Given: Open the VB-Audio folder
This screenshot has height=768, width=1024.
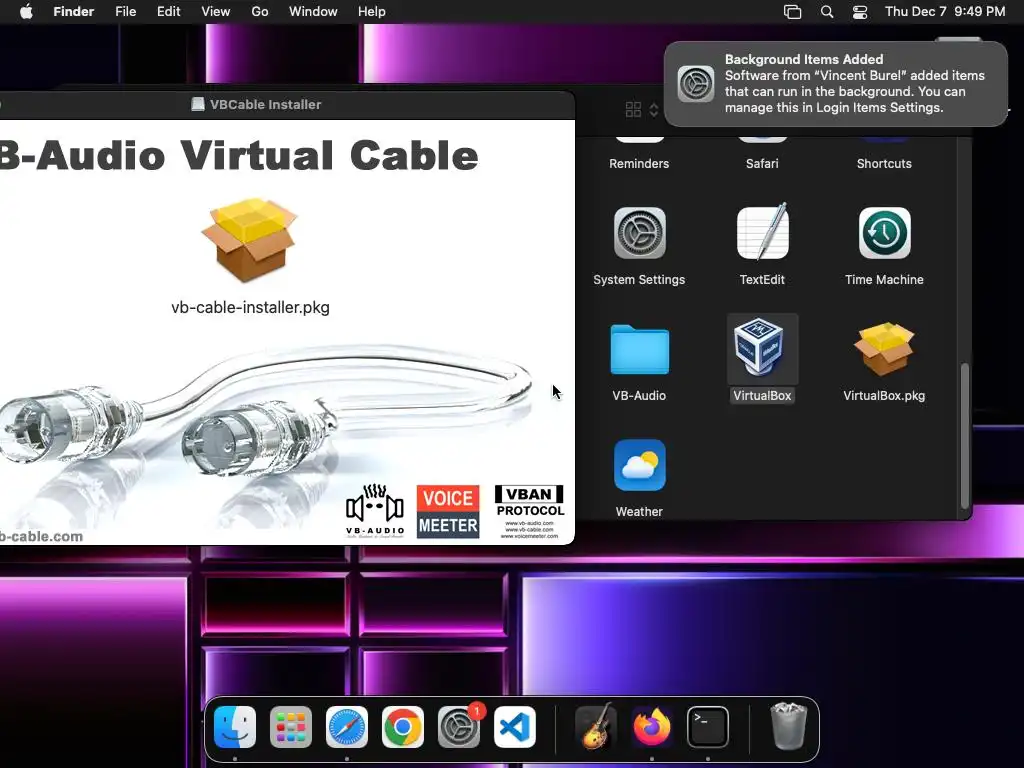Looking at the screenshot, I should coord(639,349).
